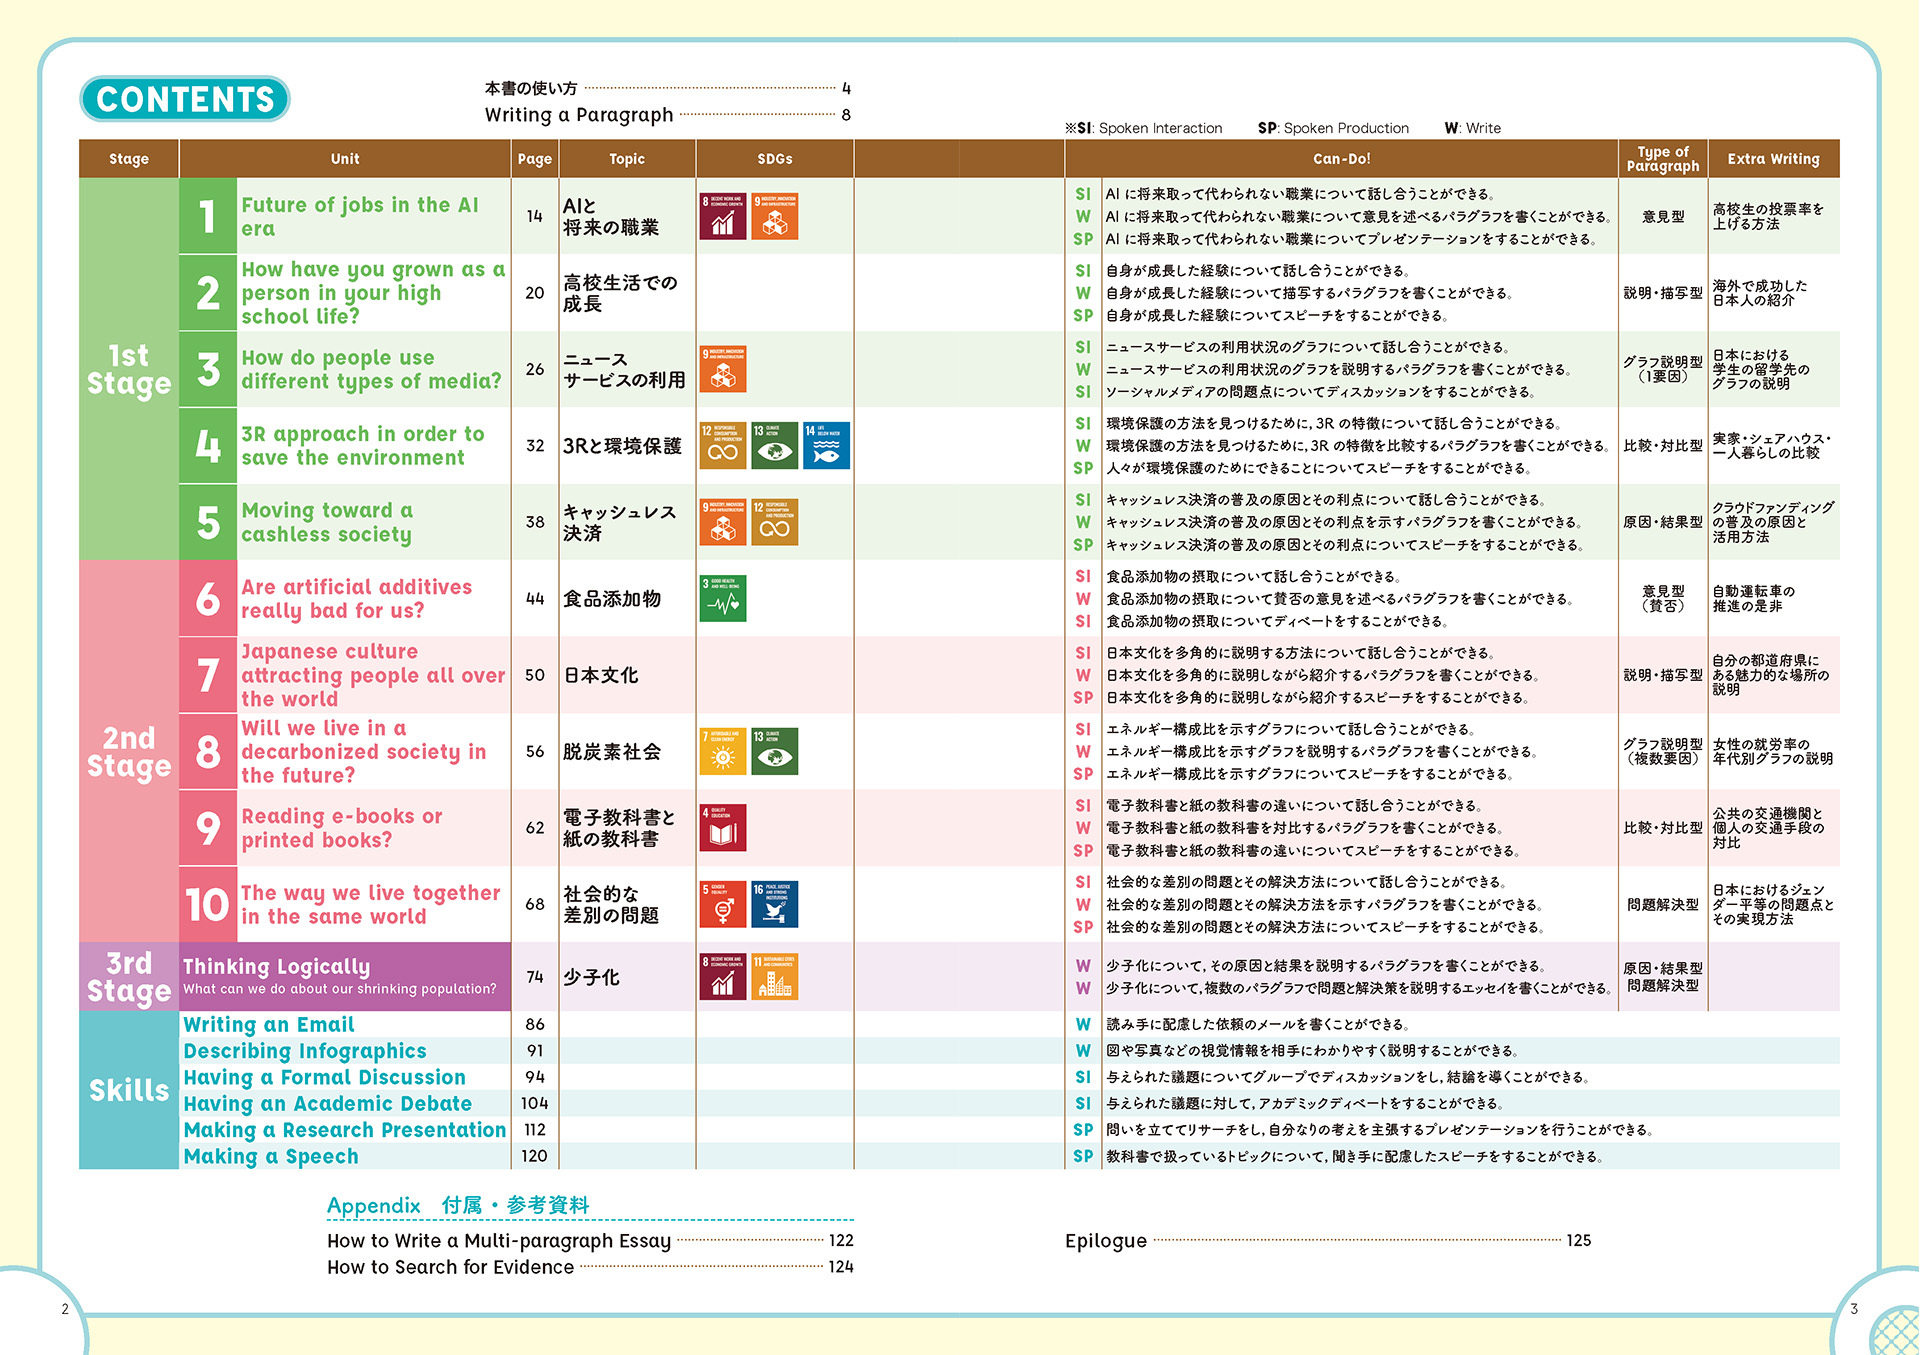This screenshot has height=1355, width=1920.
Task: Select SDG 13 eye icon in Unit 8 row
Action: [x=775, y=751]
